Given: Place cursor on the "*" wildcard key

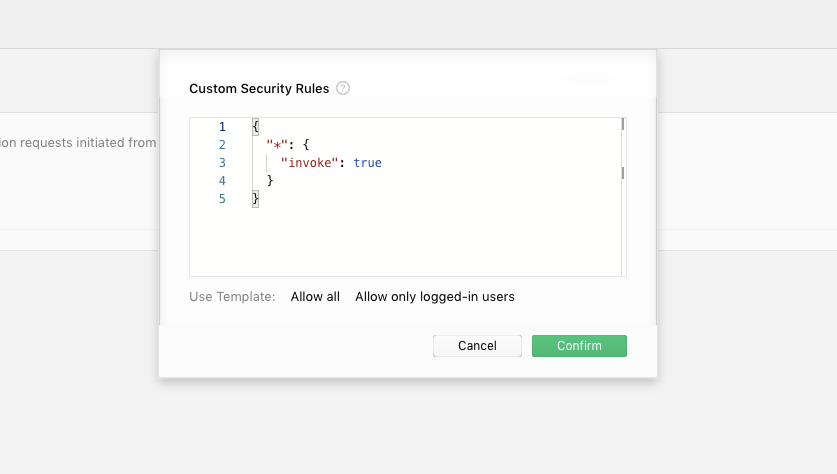Looking at the screenshot, I should coord(276,145).
